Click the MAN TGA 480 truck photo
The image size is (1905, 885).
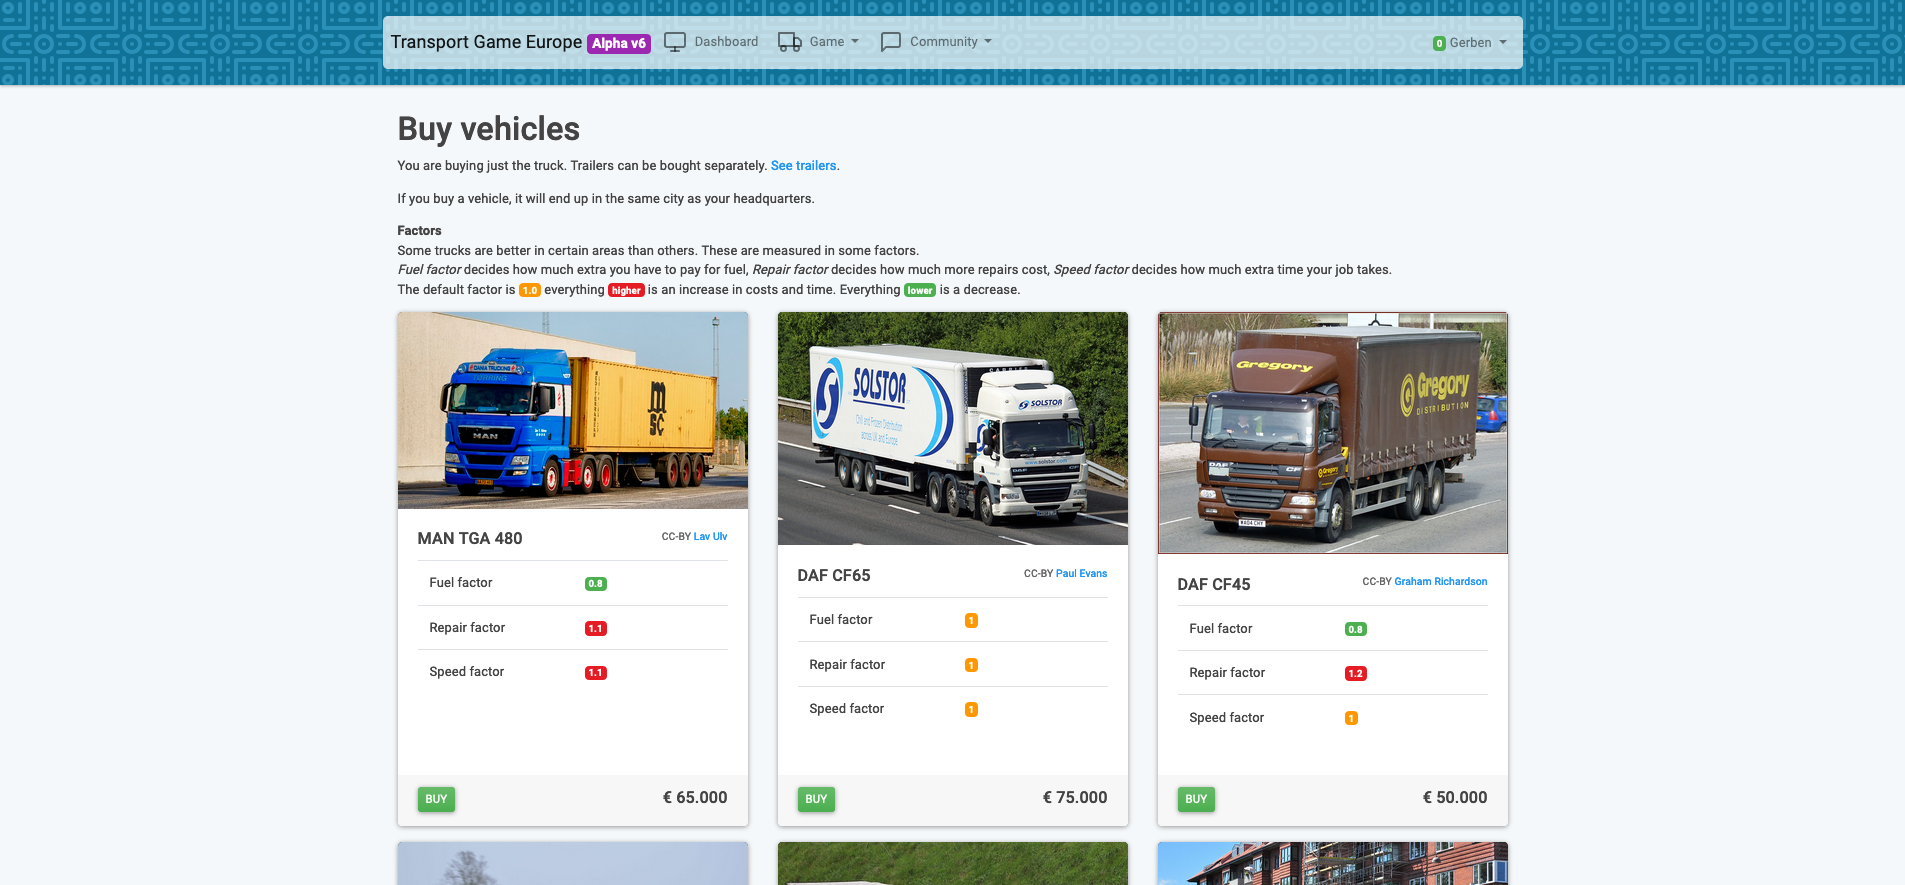click(573, 411)
